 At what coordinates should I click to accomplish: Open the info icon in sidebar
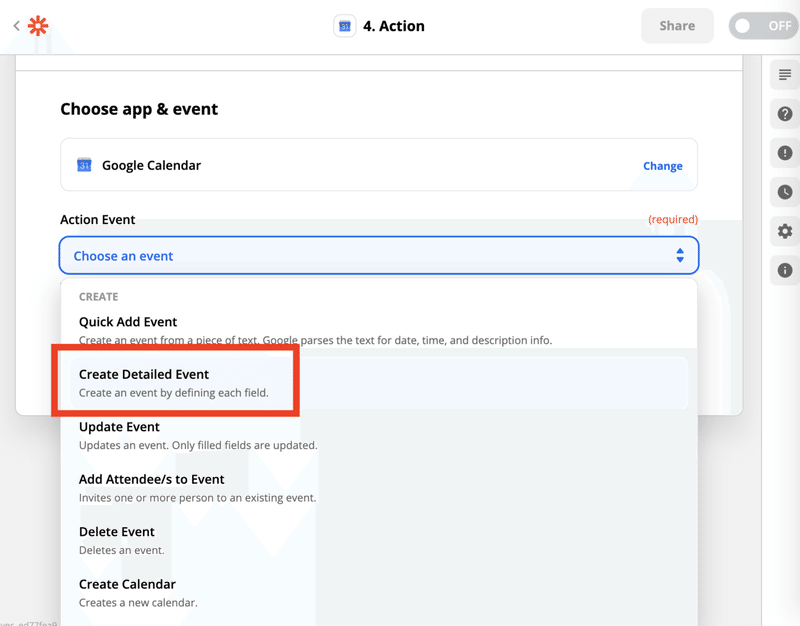point(785,270)
